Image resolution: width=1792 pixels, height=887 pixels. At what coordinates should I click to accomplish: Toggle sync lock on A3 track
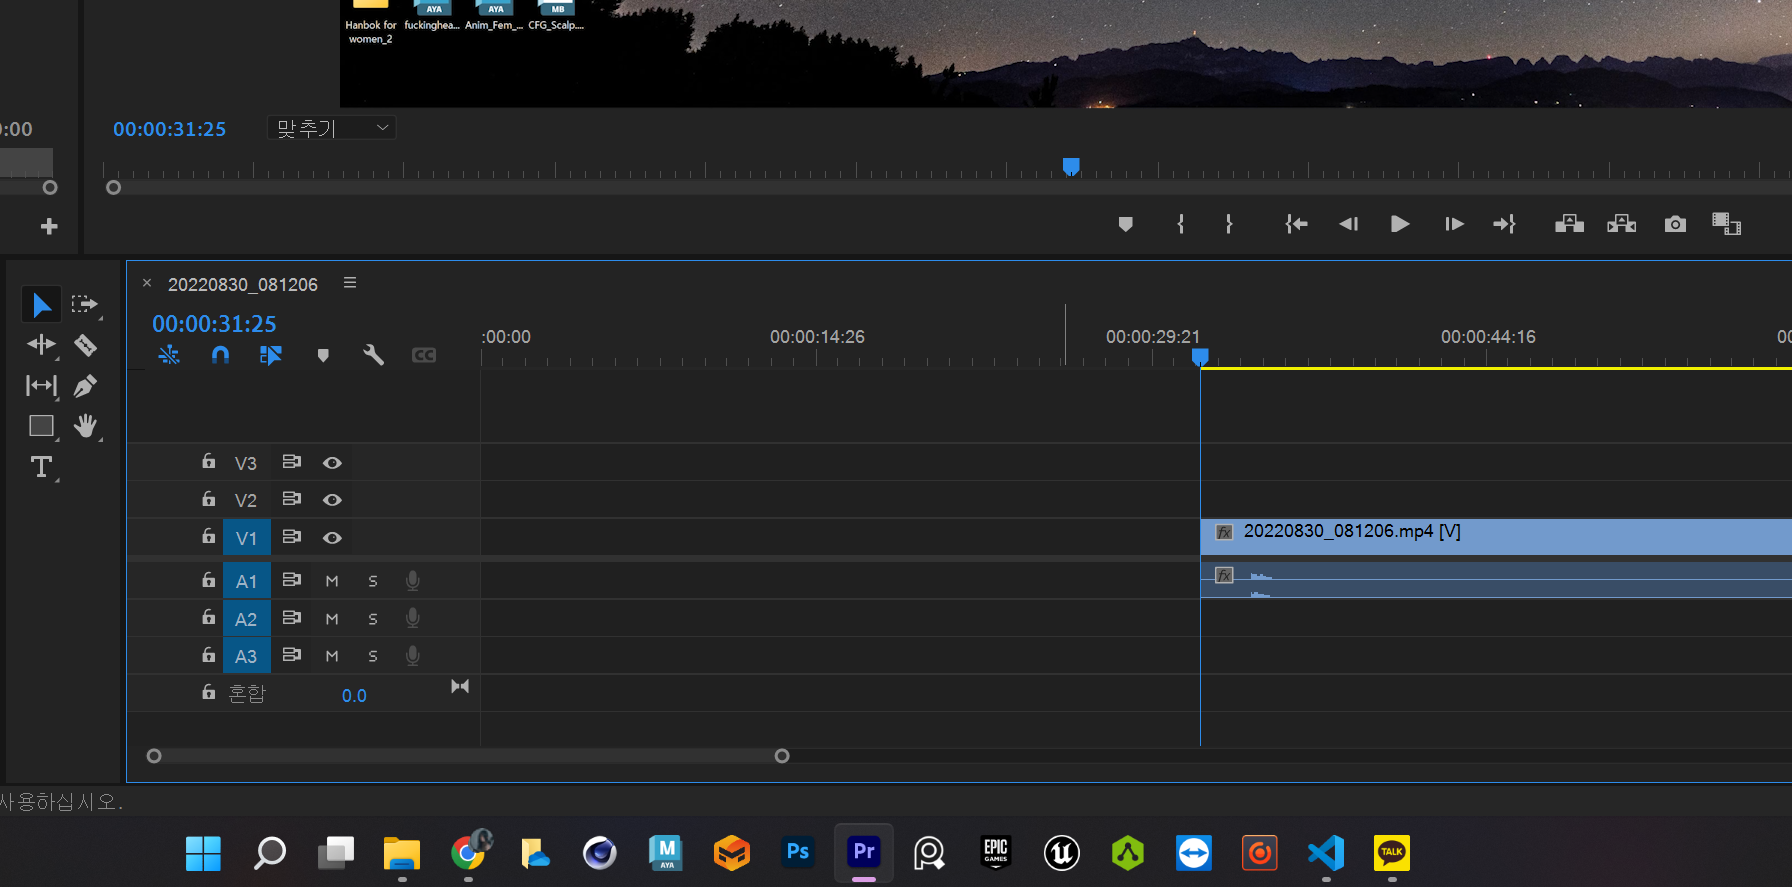click(x=291, y=654)
